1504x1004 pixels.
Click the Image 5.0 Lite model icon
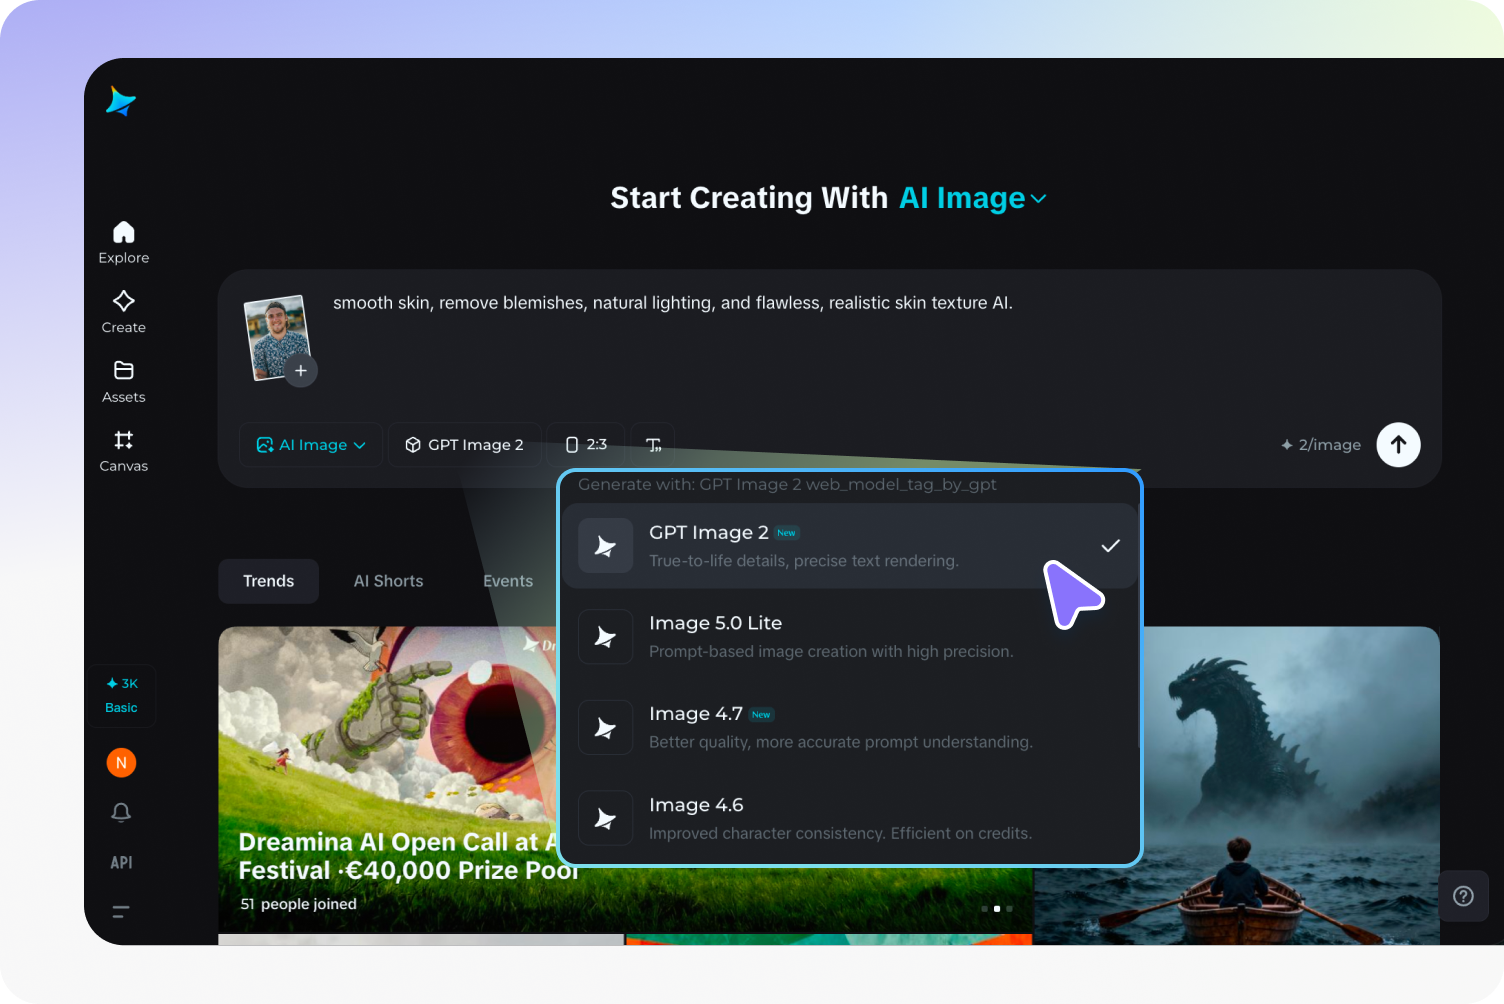pos(605,636)
